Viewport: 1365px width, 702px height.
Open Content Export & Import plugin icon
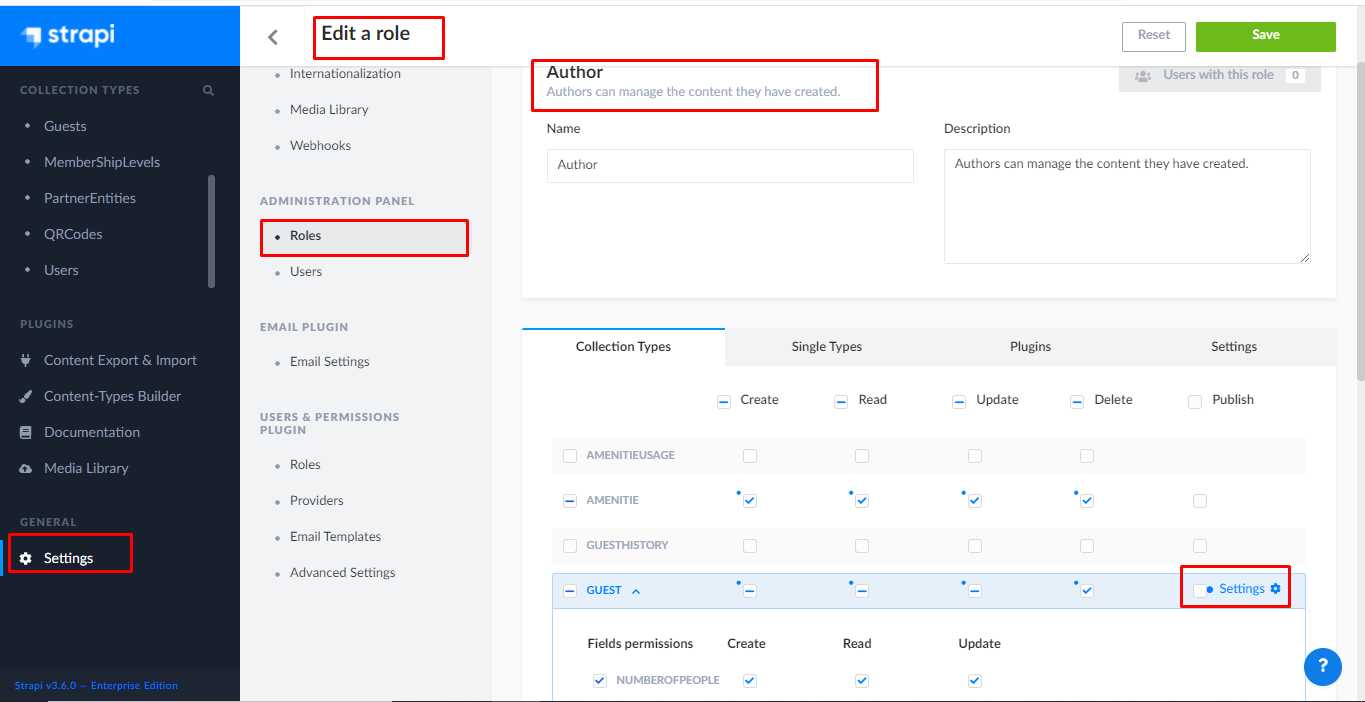click(x=26, y=360)
